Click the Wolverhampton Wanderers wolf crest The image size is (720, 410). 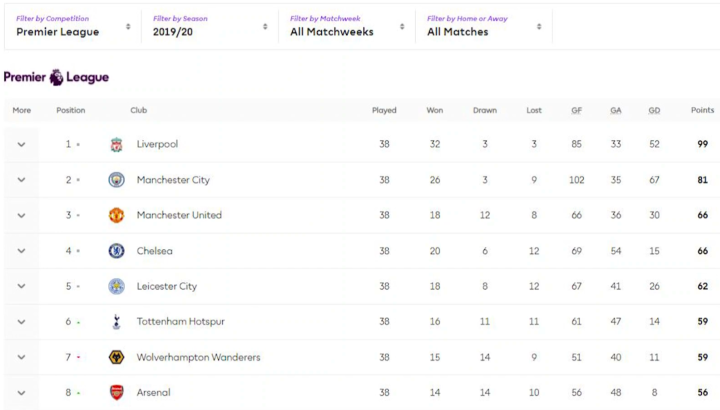(117, 357)
